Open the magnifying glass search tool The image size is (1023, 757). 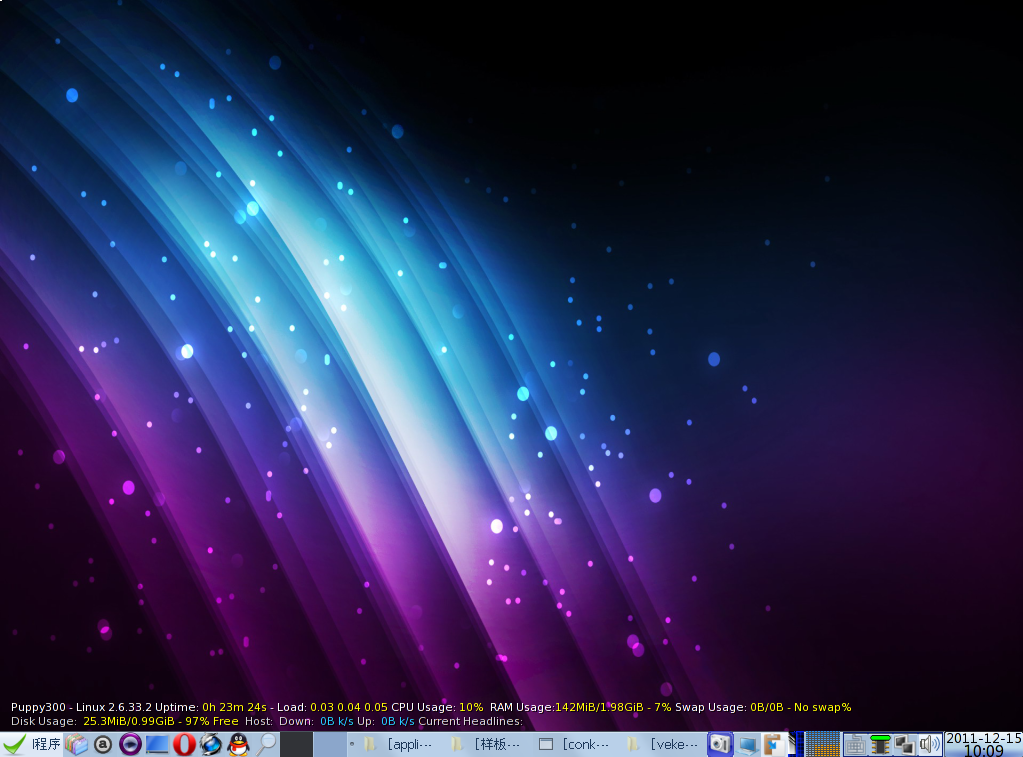(266, 745)
